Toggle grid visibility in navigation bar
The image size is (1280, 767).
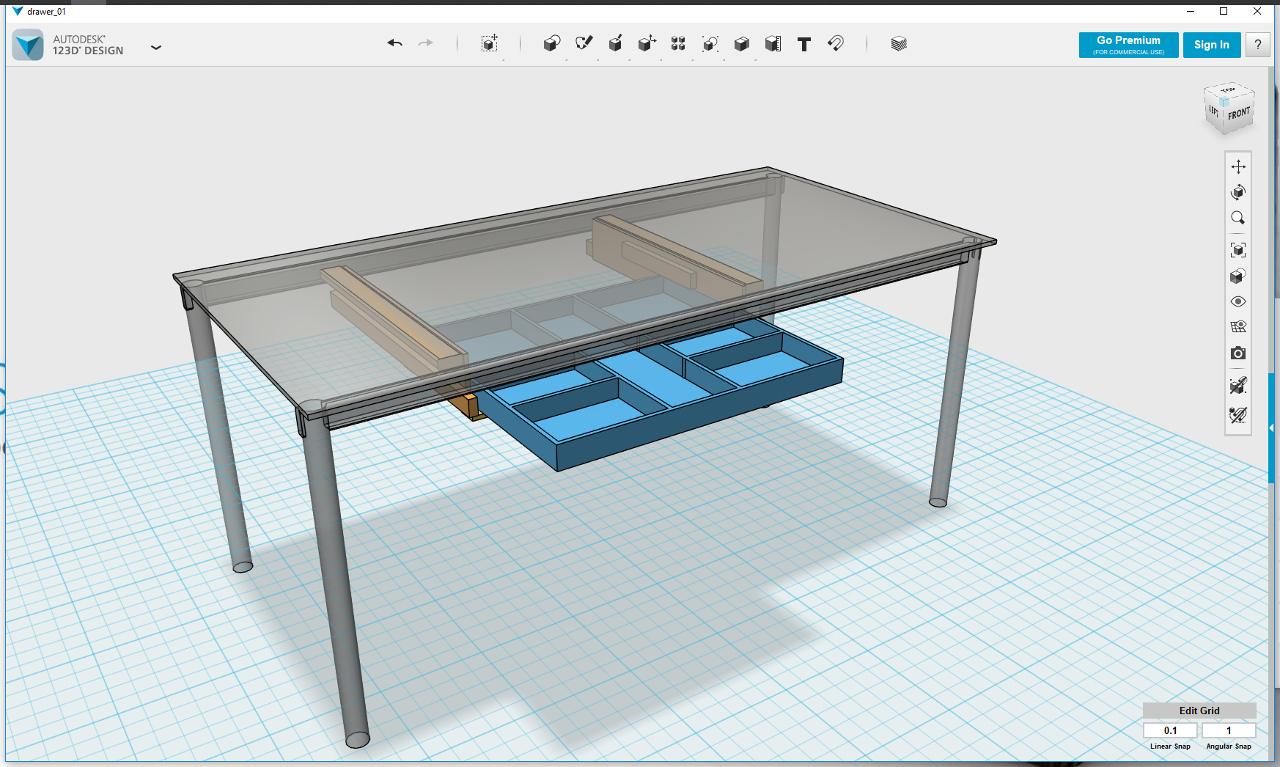click(1238, 326)
